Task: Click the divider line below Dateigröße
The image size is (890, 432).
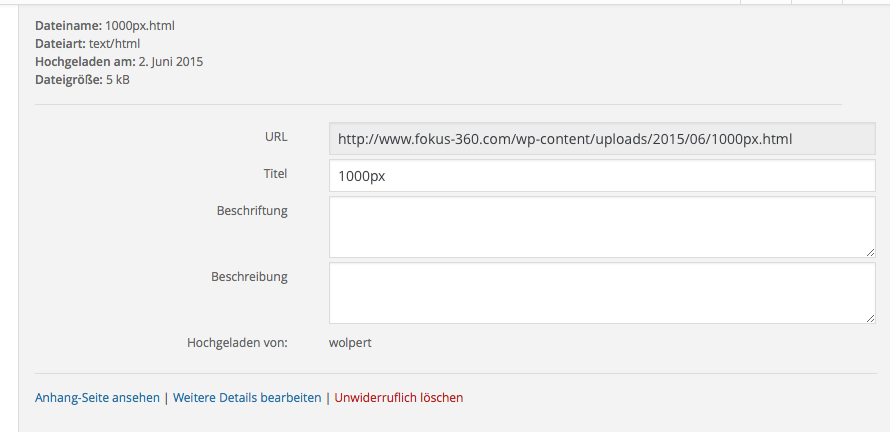Action: pyautogui.click(x=438, y=104)
